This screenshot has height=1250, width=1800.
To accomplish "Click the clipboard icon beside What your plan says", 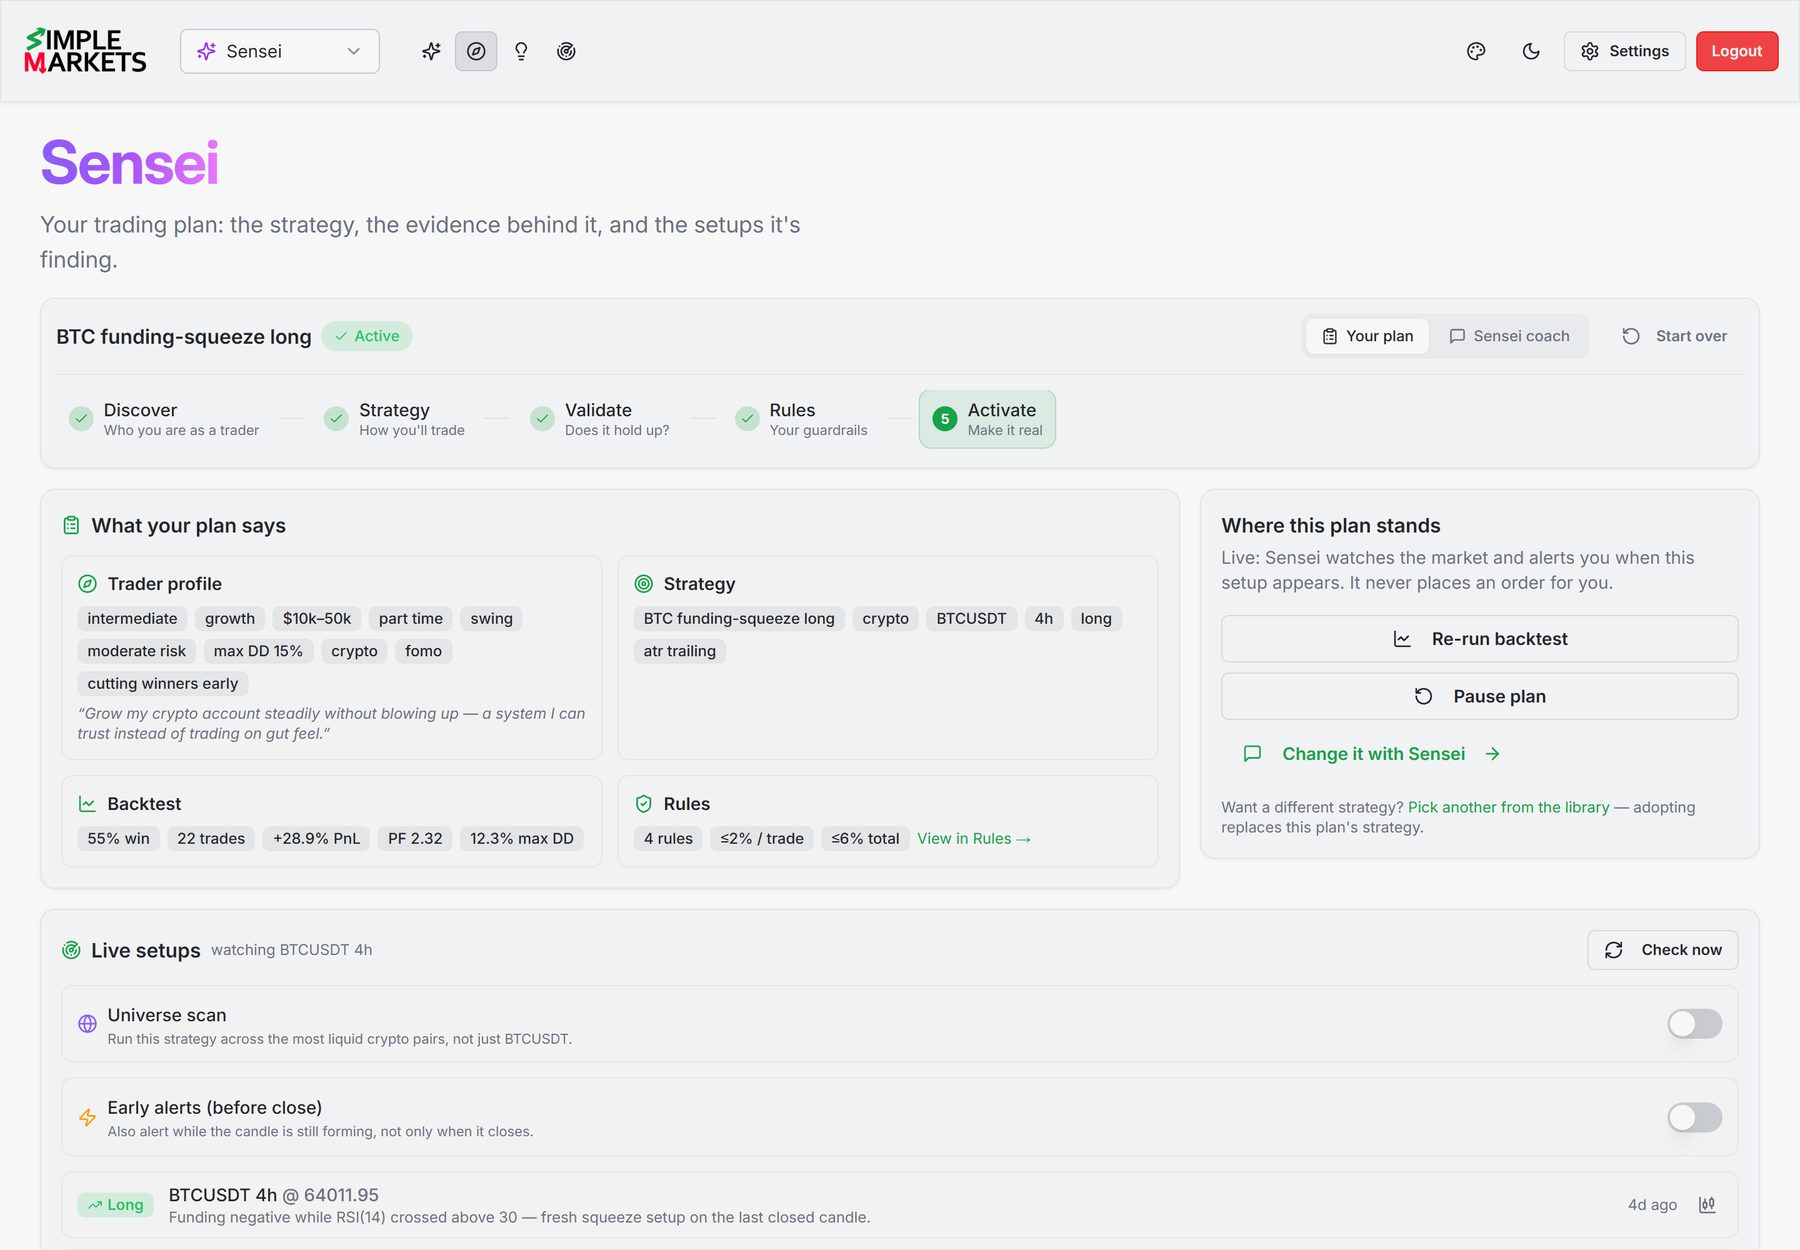I will [x=71, y=526].
